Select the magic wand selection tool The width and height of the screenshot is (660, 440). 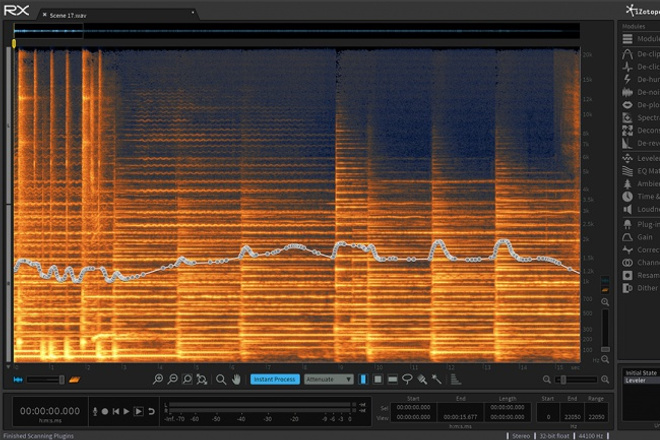pos(436,379)
